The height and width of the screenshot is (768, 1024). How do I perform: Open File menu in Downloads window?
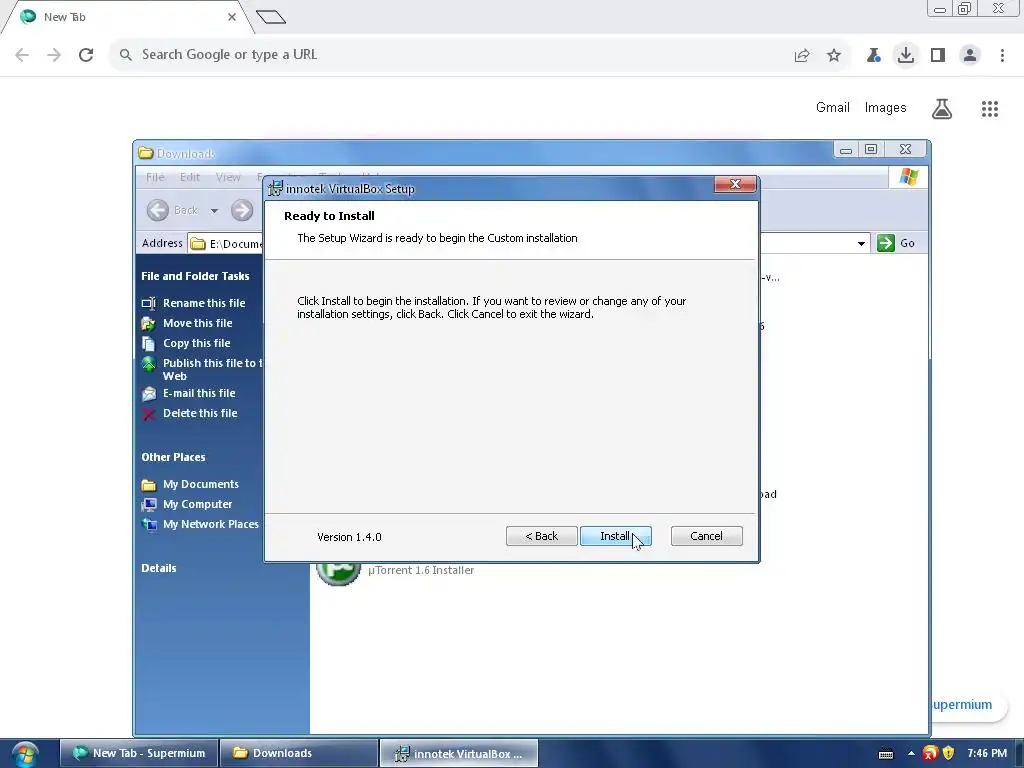(x=155, y=177)
